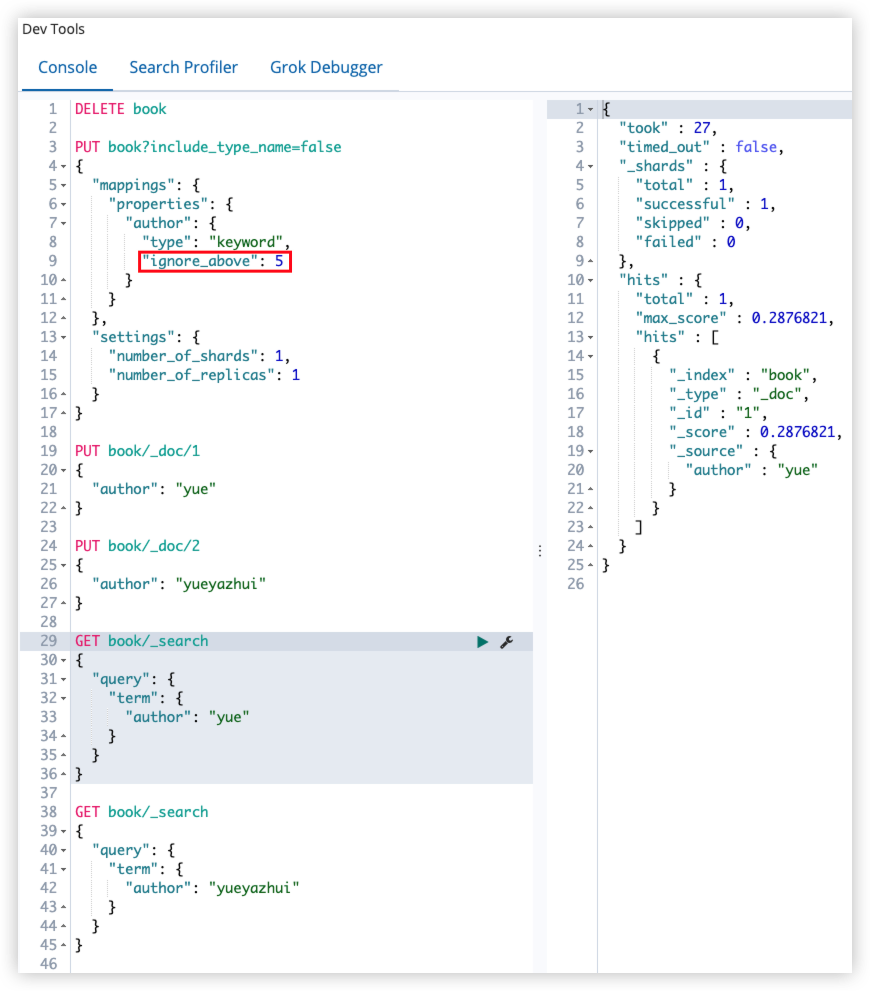Click the "ignore_above": 5 line
The height and width of the screenshot is (991, 870).
[213, 261]
